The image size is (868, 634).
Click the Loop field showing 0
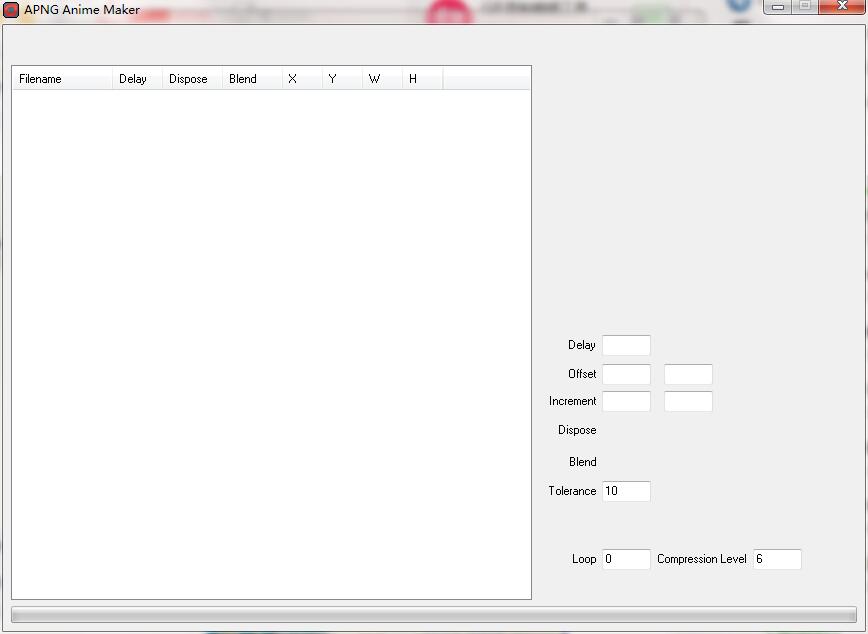(626, 559)
